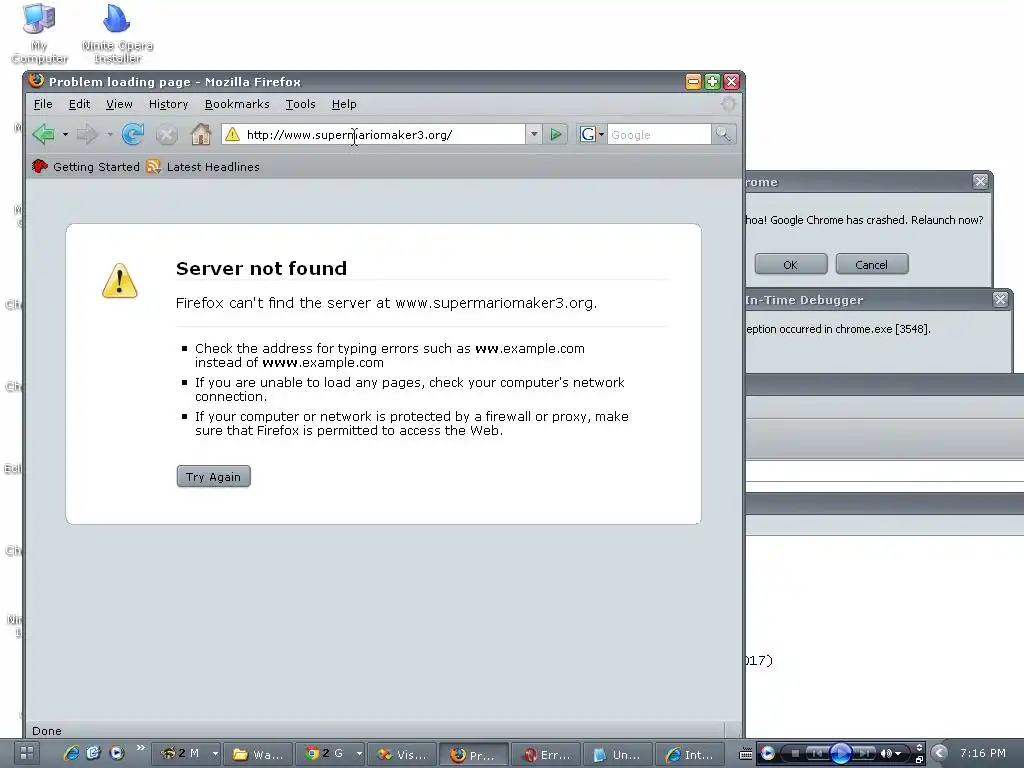Skip to previous track on media toolbar
This screenshot has height=768, width=1024.
817,754
